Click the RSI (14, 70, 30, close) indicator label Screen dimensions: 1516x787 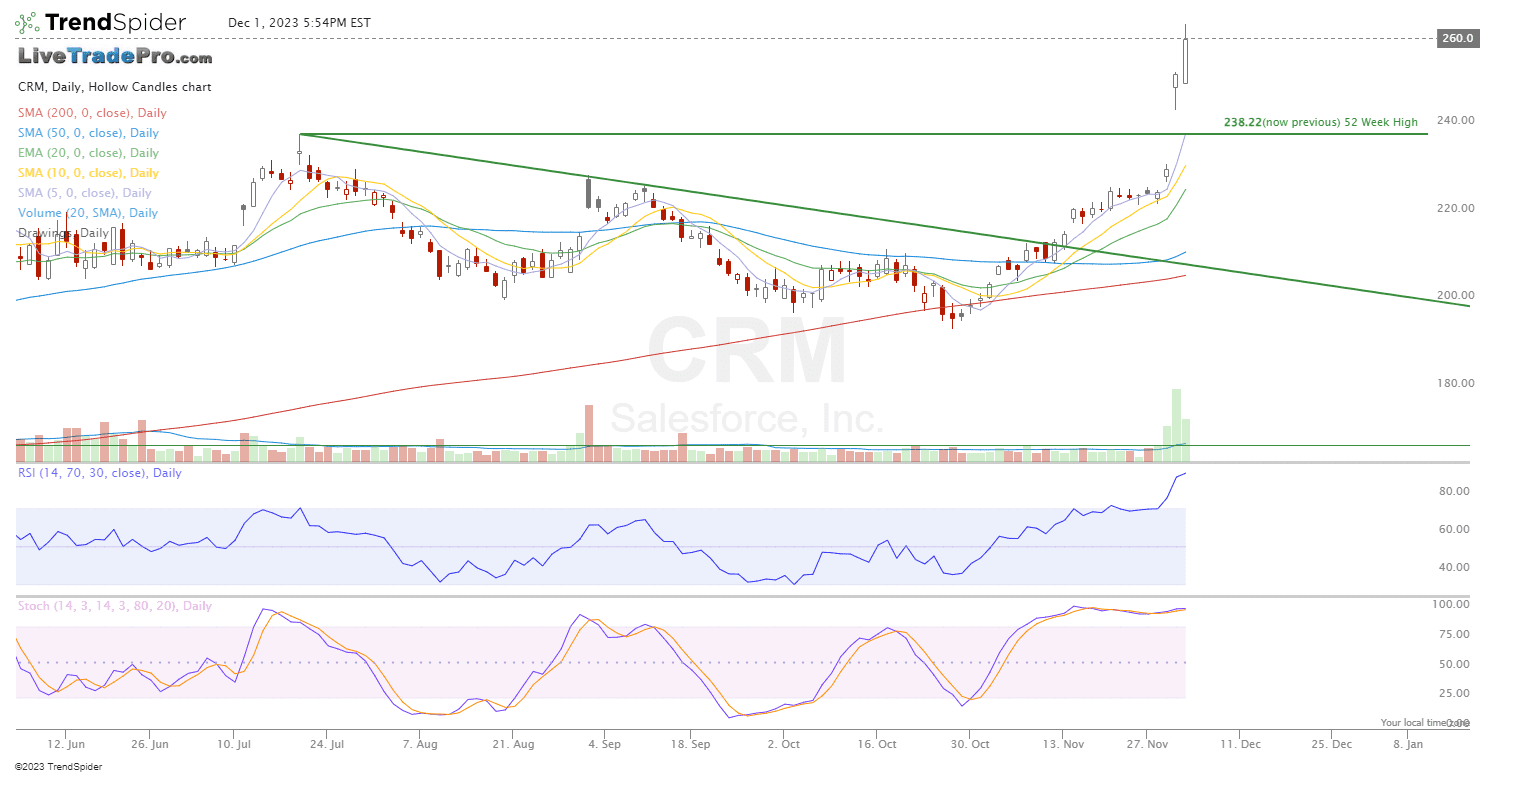coord(100,473)
